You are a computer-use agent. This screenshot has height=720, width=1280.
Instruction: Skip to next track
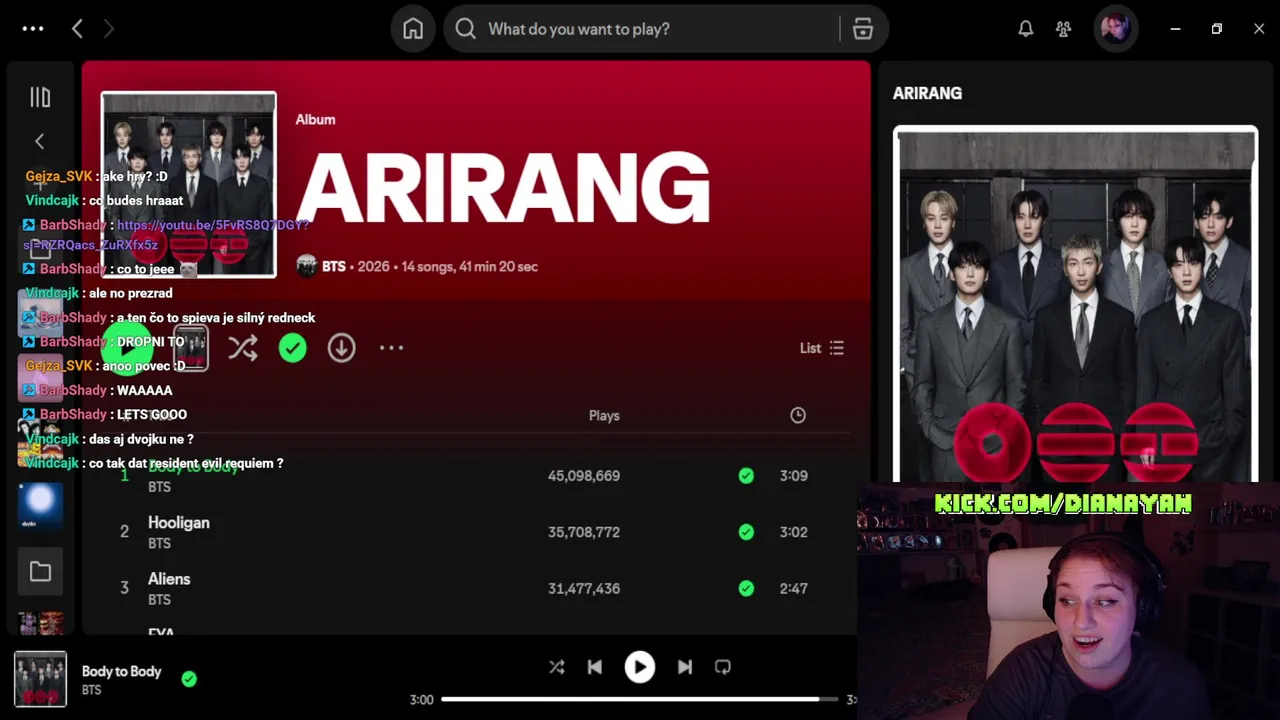pyautogui.click(x=685, y=667)
